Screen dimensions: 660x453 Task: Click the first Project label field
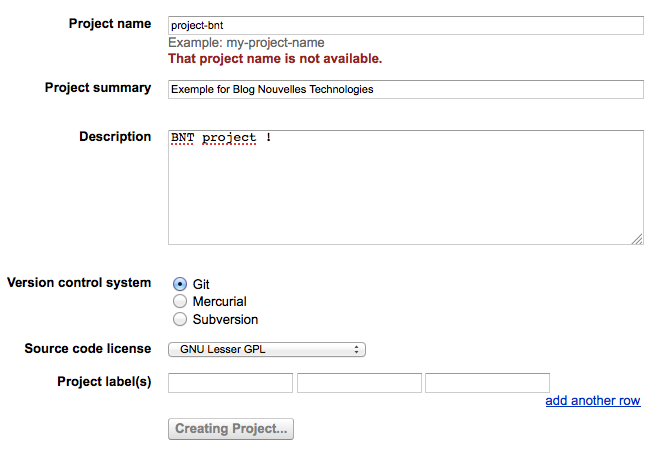[x=230, y=382]
